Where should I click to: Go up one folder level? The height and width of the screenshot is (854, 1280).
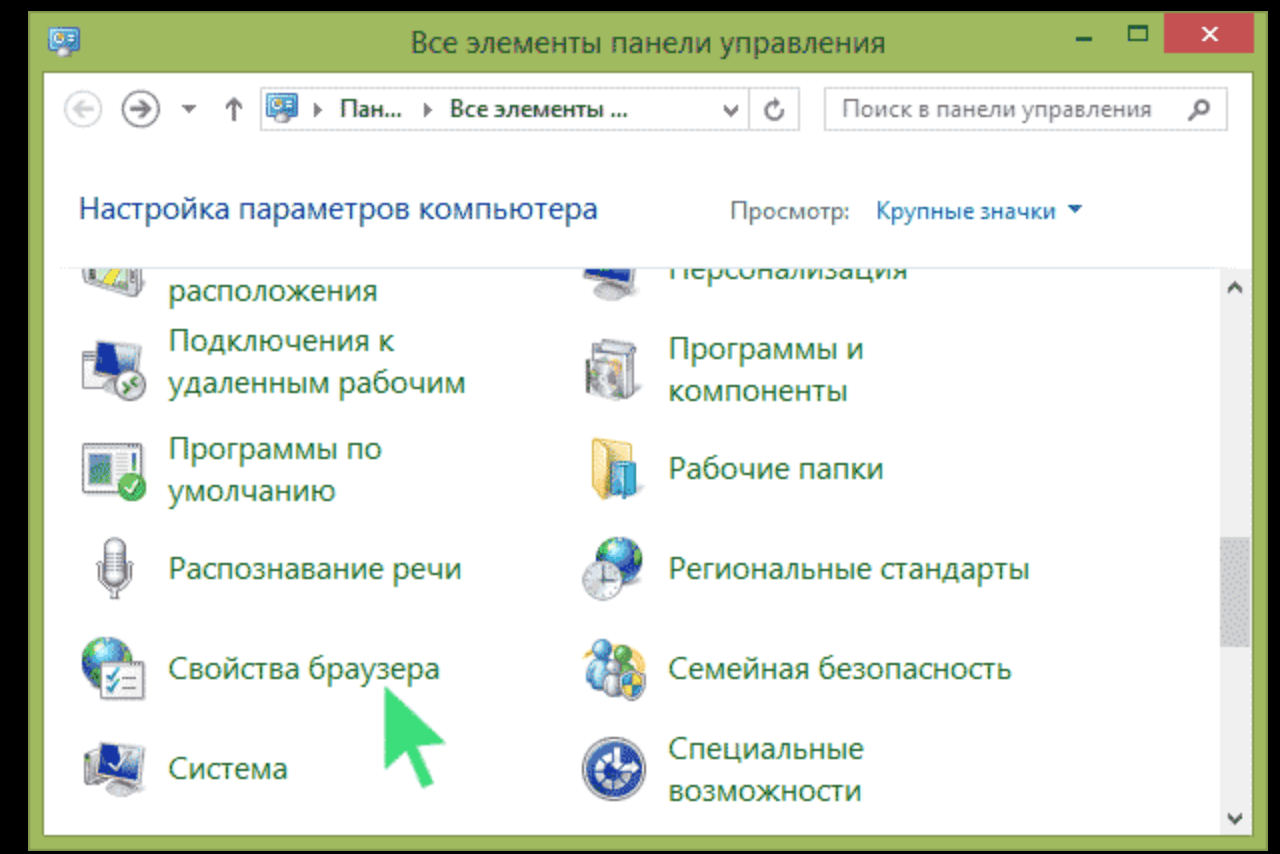(233, 109)
